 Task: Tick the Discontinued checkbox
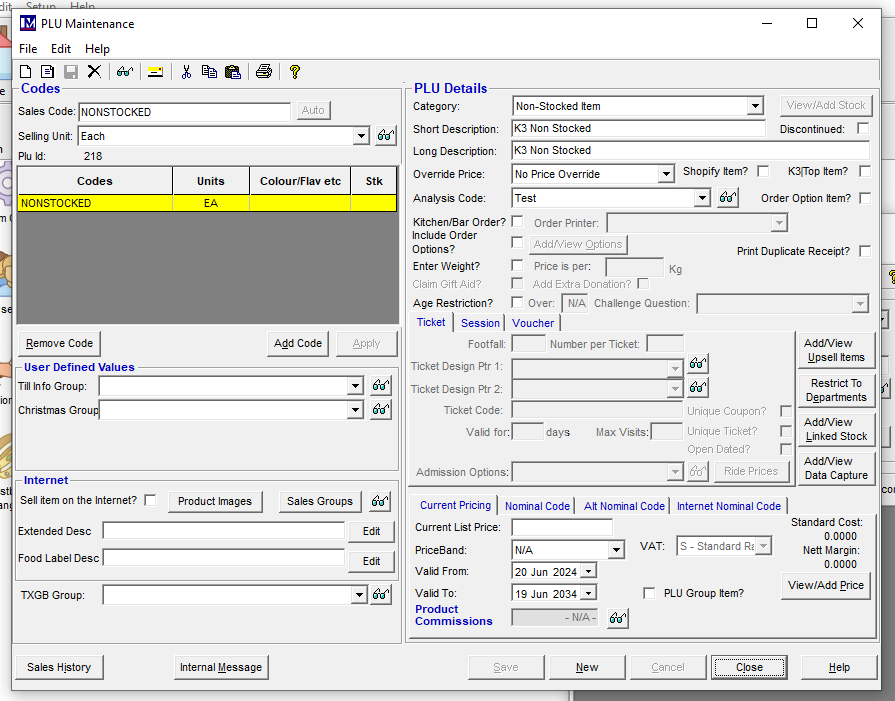(864, 129)
